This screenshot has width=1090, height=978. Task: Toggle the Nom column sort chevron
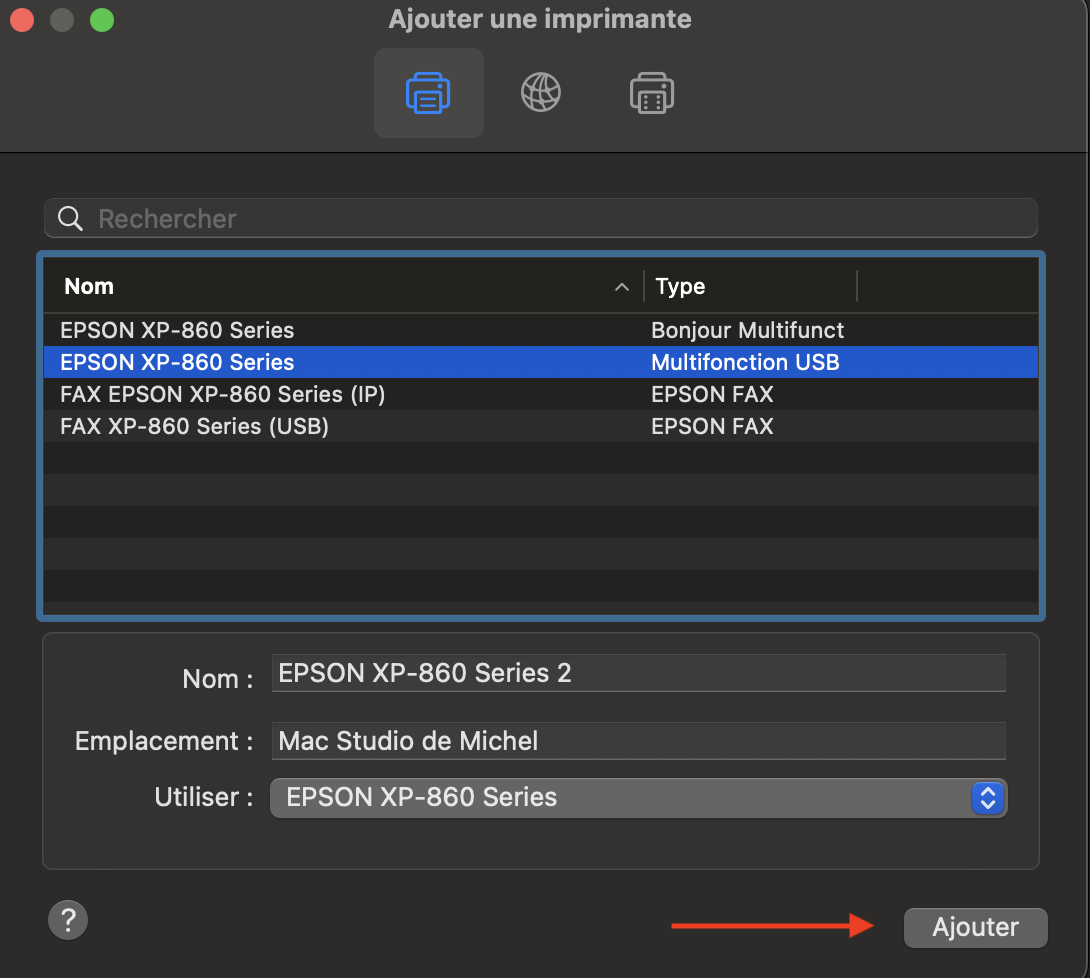pyautogui.click(x=622, y=287)
